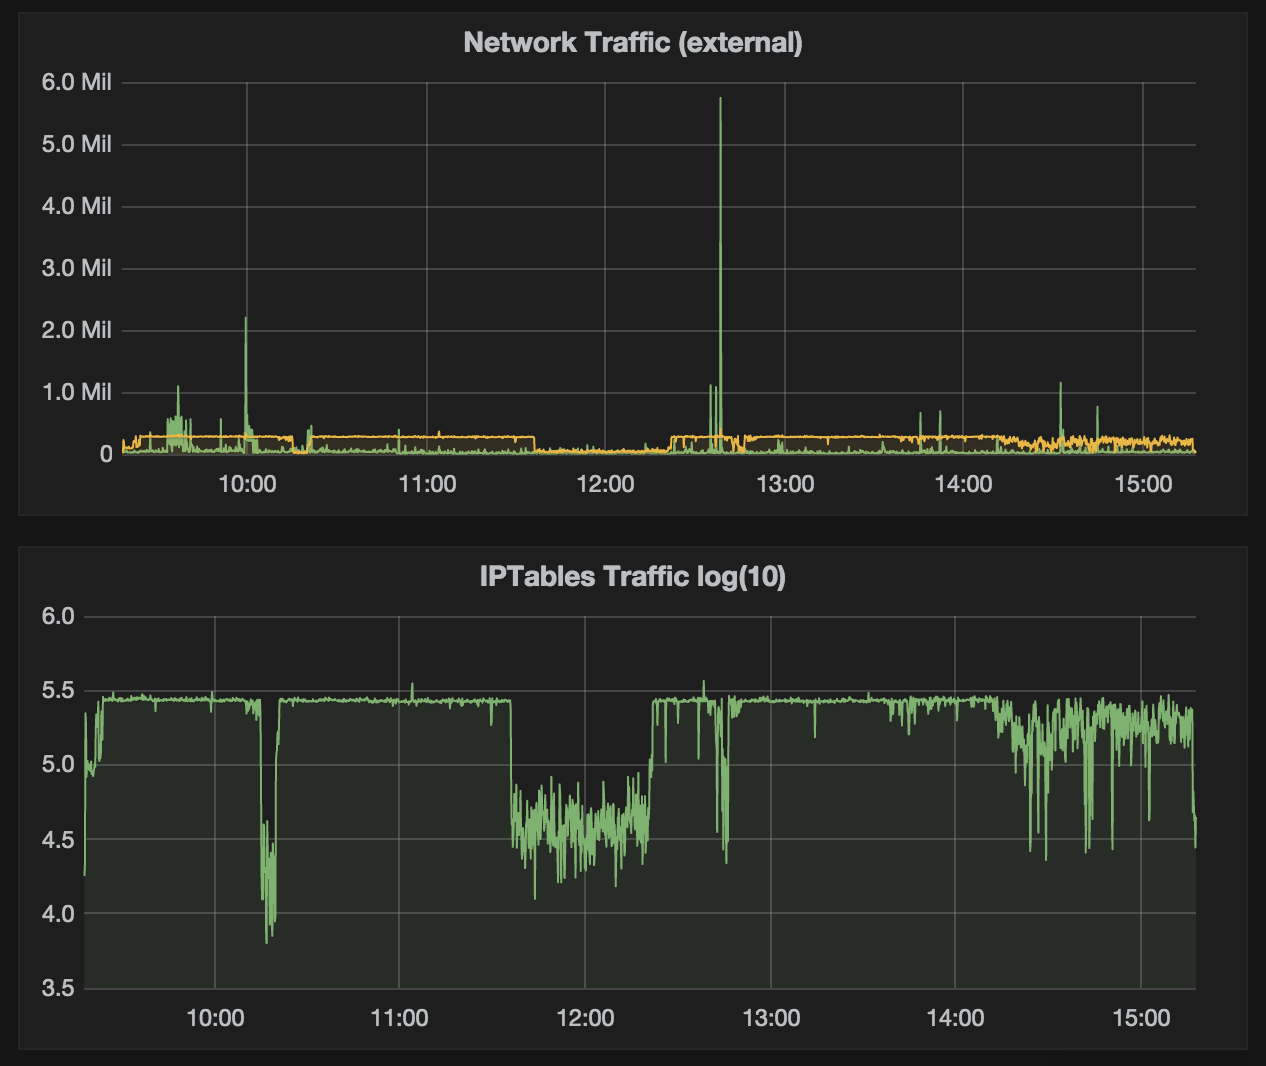Select the 14:00 label on Network Traffic time axis
Screen dimensions: 1266x1066
pyautogui.click(x=963, y=484)
